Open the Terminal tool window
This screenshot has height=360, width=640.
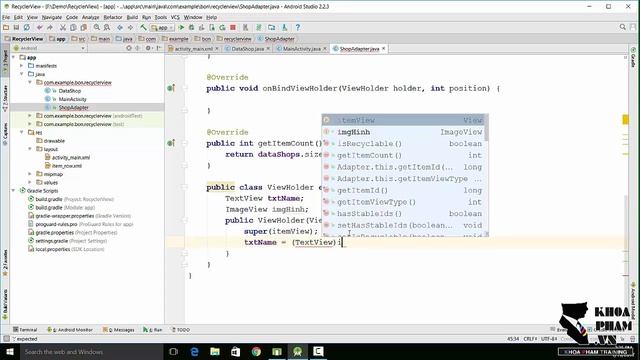(x=25, y=329)
